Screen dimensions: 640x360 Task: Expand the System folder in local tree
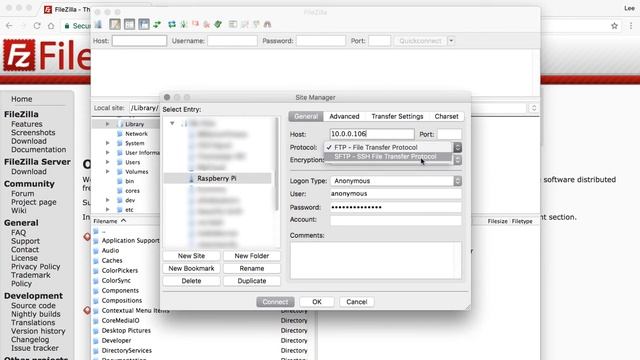pyautogui.click(x=107, y=143)
